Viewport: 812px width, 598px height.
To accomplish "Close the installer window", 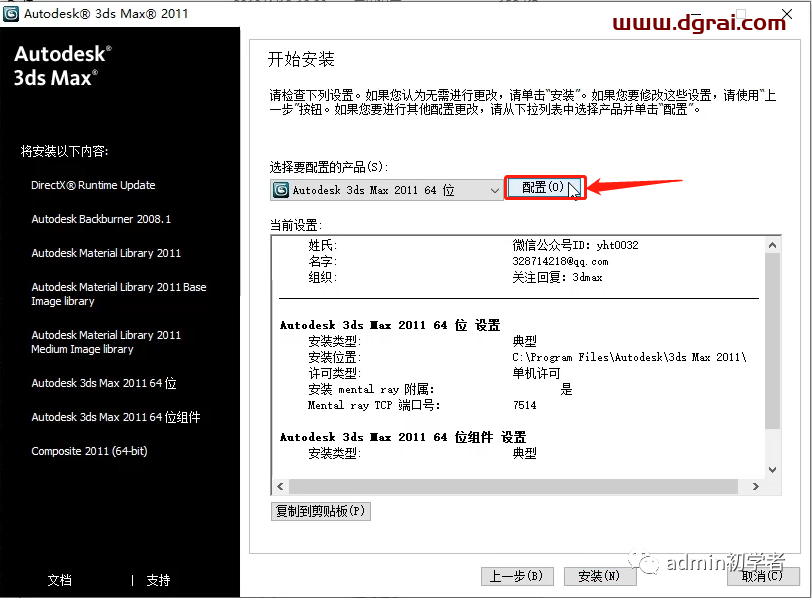I will (787, 14).
